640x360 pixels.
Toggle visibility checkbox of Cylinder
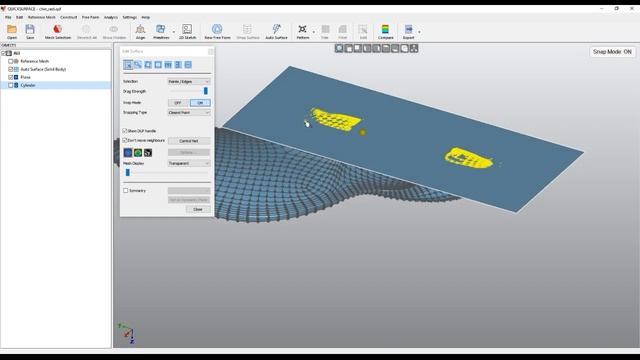(11, 85)
